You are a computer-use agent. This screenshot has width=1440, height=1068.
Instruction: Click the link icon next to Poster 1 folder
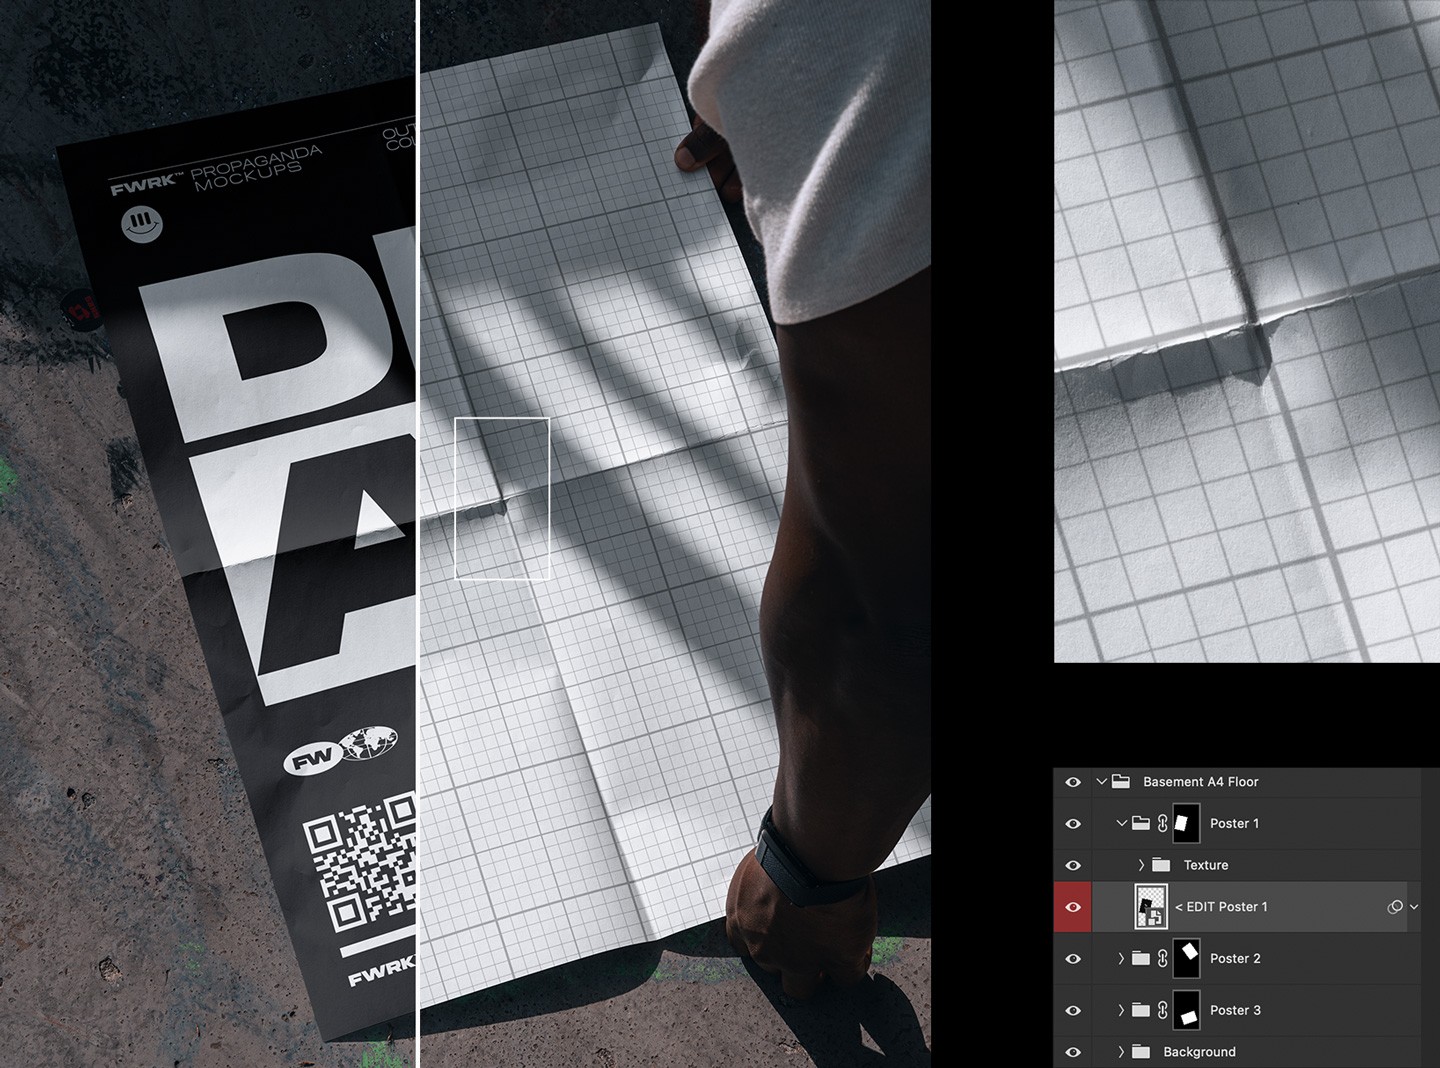coord(1161,823)
